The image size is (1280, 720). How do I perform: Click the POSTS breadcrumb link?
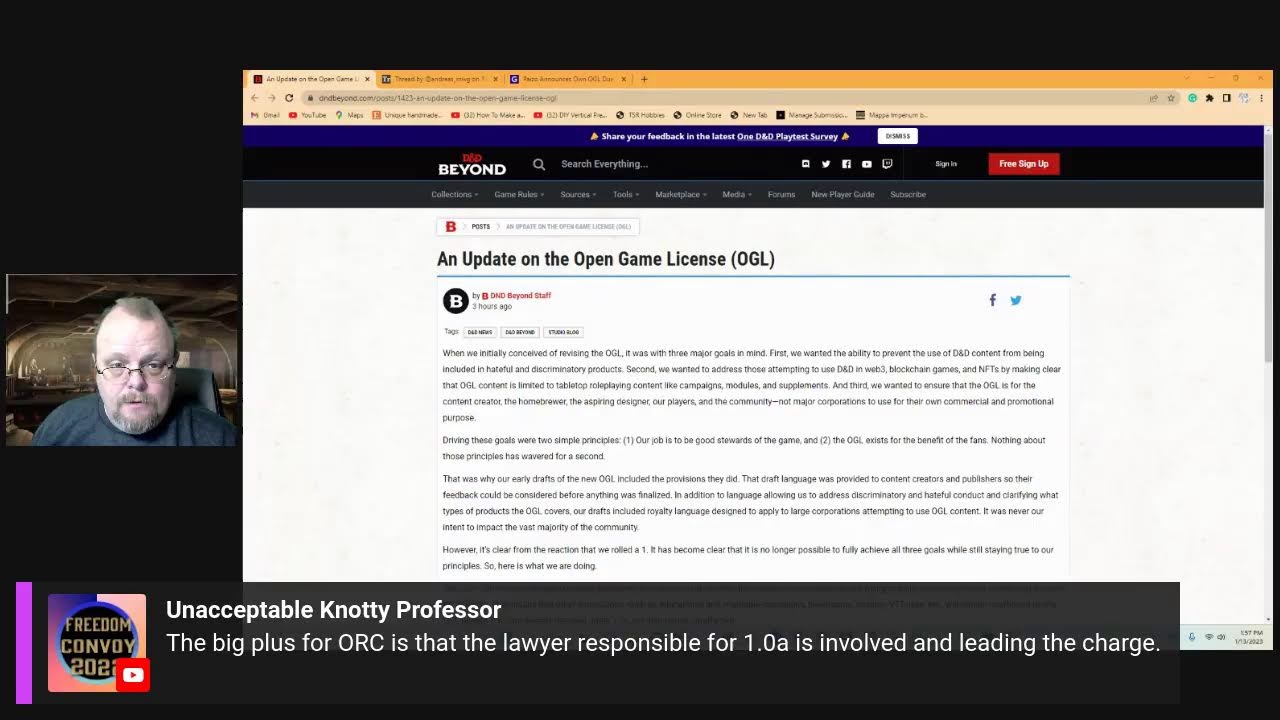pos(481,227)
